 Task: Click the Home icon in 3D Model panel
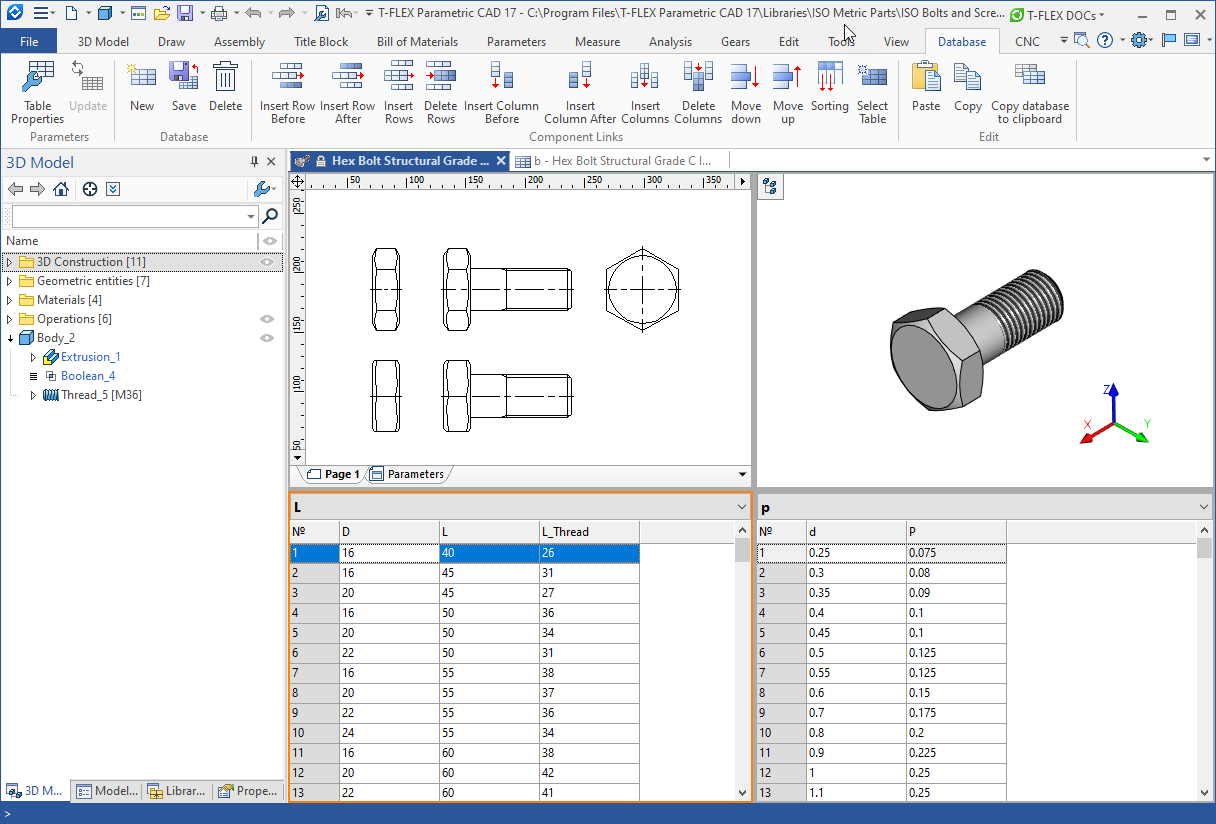pos(62,189)
